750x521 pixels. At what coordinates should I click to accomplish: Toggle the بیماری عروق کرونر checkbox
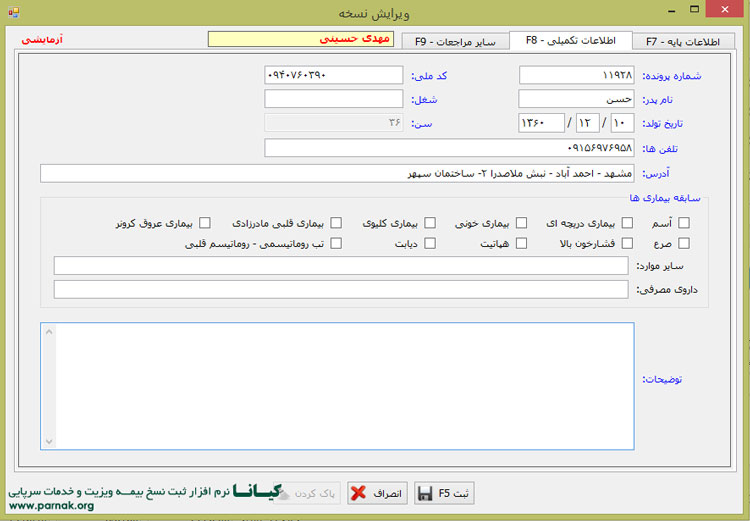205,223
